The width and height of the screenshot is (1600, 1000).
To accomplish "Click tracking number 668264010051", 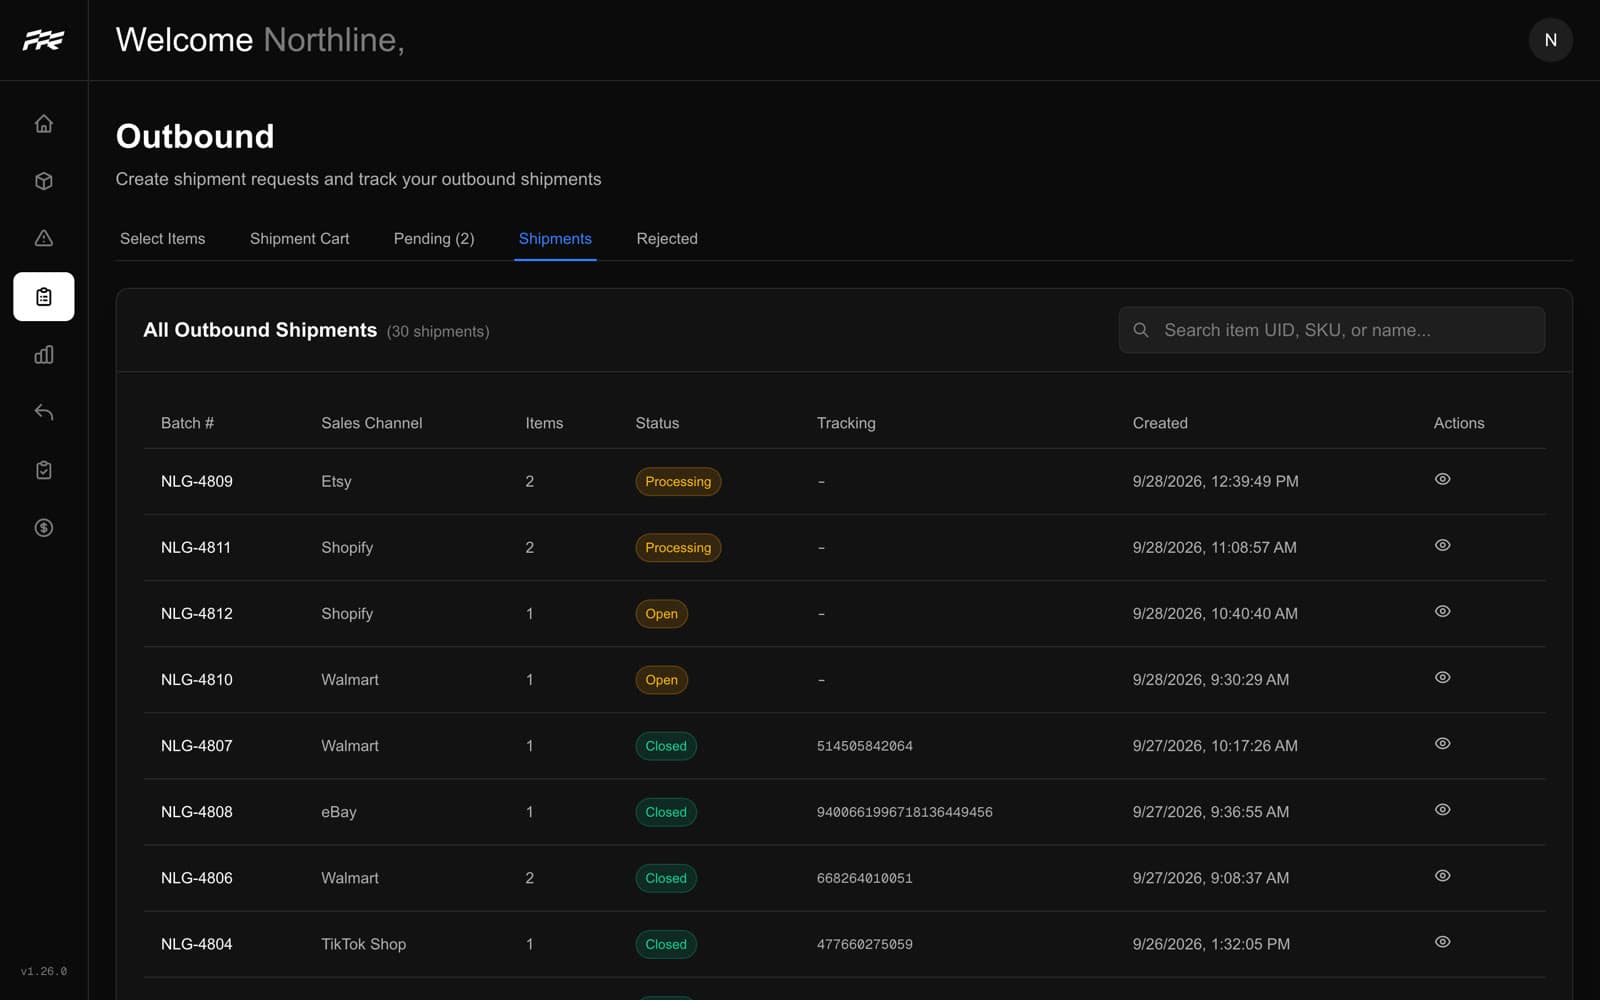I will tap(865, 878).
